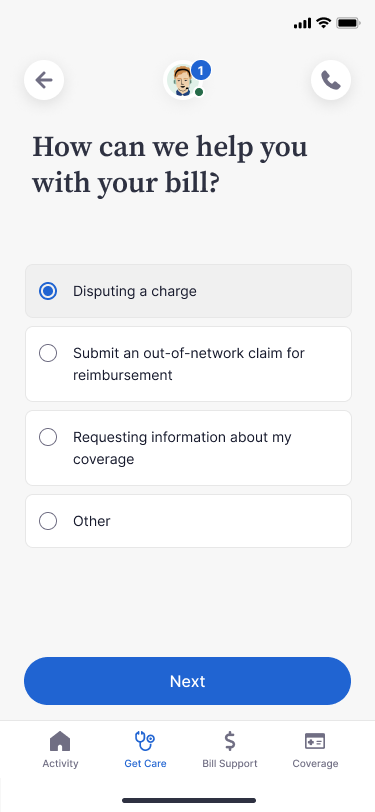Tap the Get Care stethoscope icon
Screen dimensions: 375x812
pyautogui.click(x=145, y=741)
